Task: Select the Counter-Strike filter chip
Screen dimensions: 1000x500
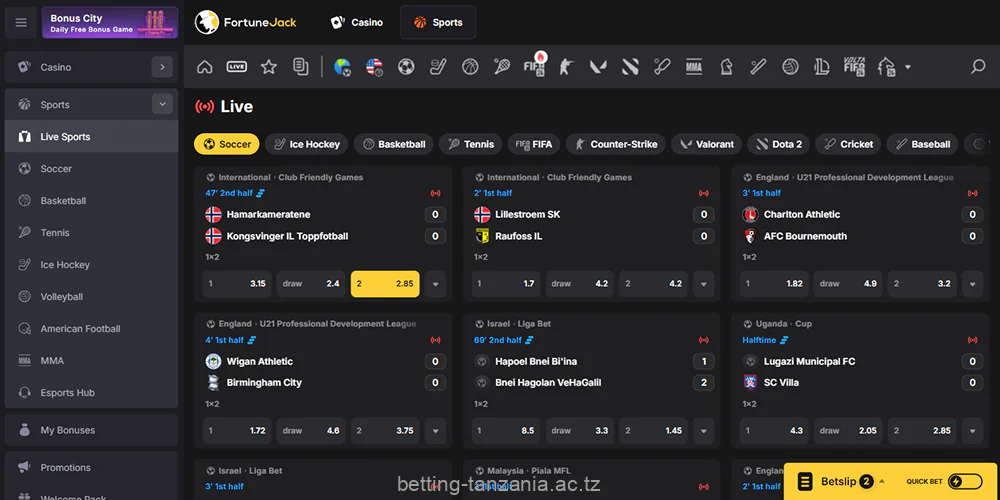Action: pyautogui.click(x=615, y=144)
